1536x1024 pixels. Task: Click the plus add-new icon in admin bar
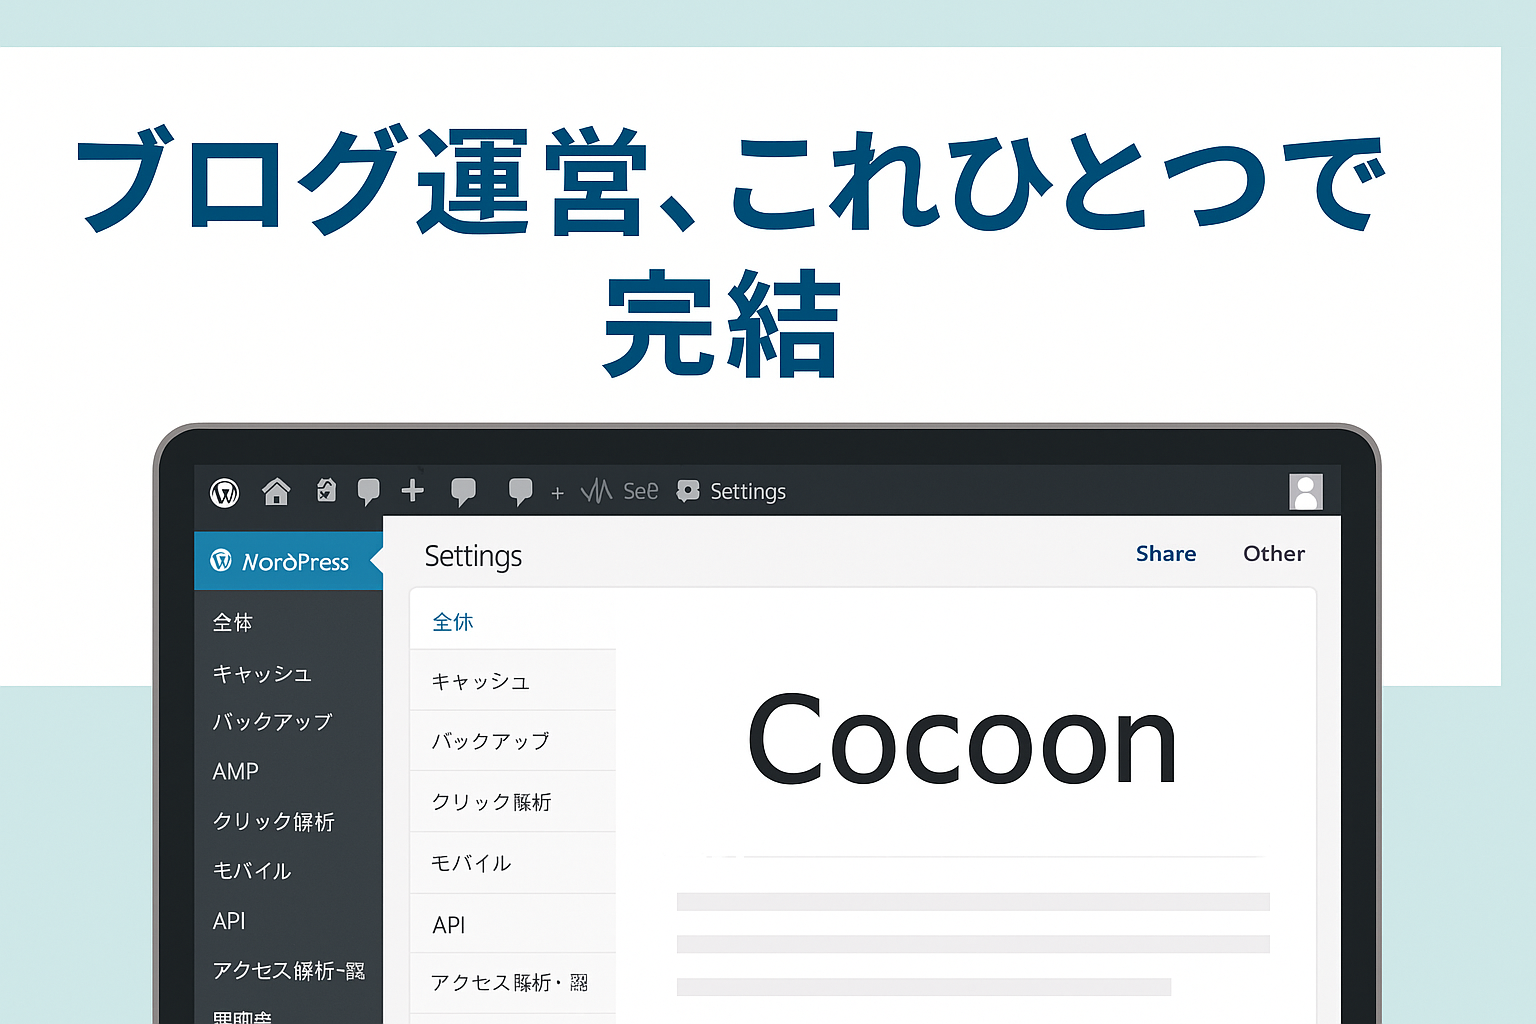coord(413,490)
